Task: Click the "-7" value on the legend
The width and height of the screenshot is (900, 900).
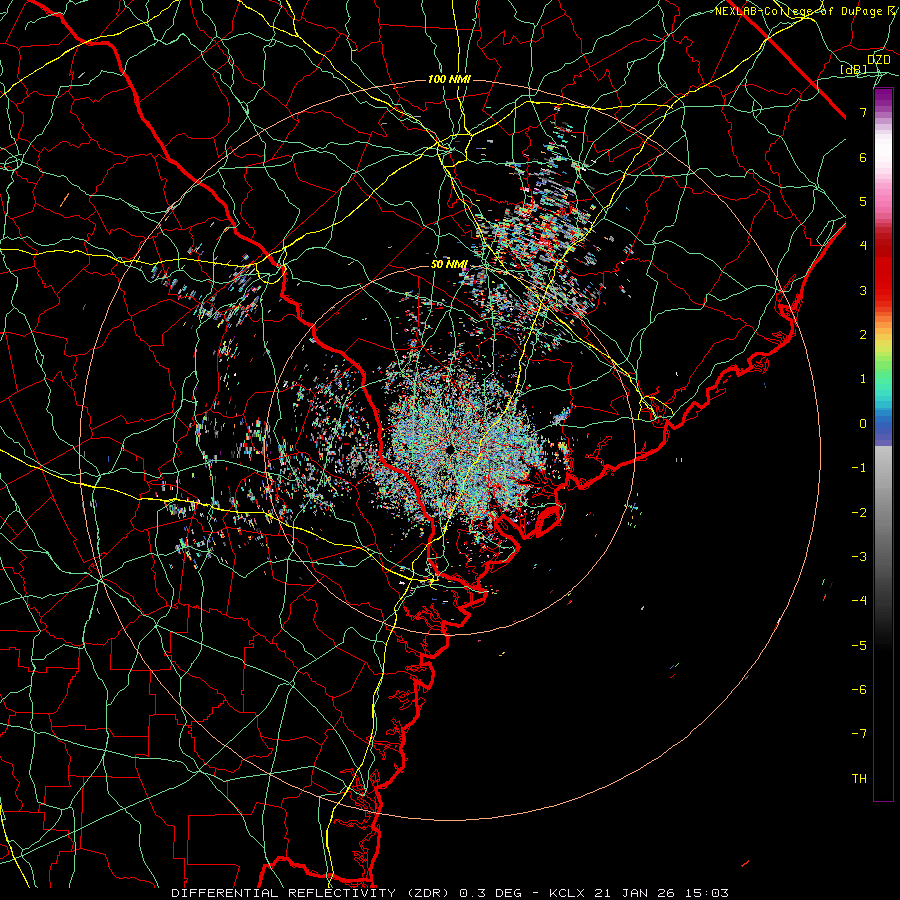Action: [859, 734]
